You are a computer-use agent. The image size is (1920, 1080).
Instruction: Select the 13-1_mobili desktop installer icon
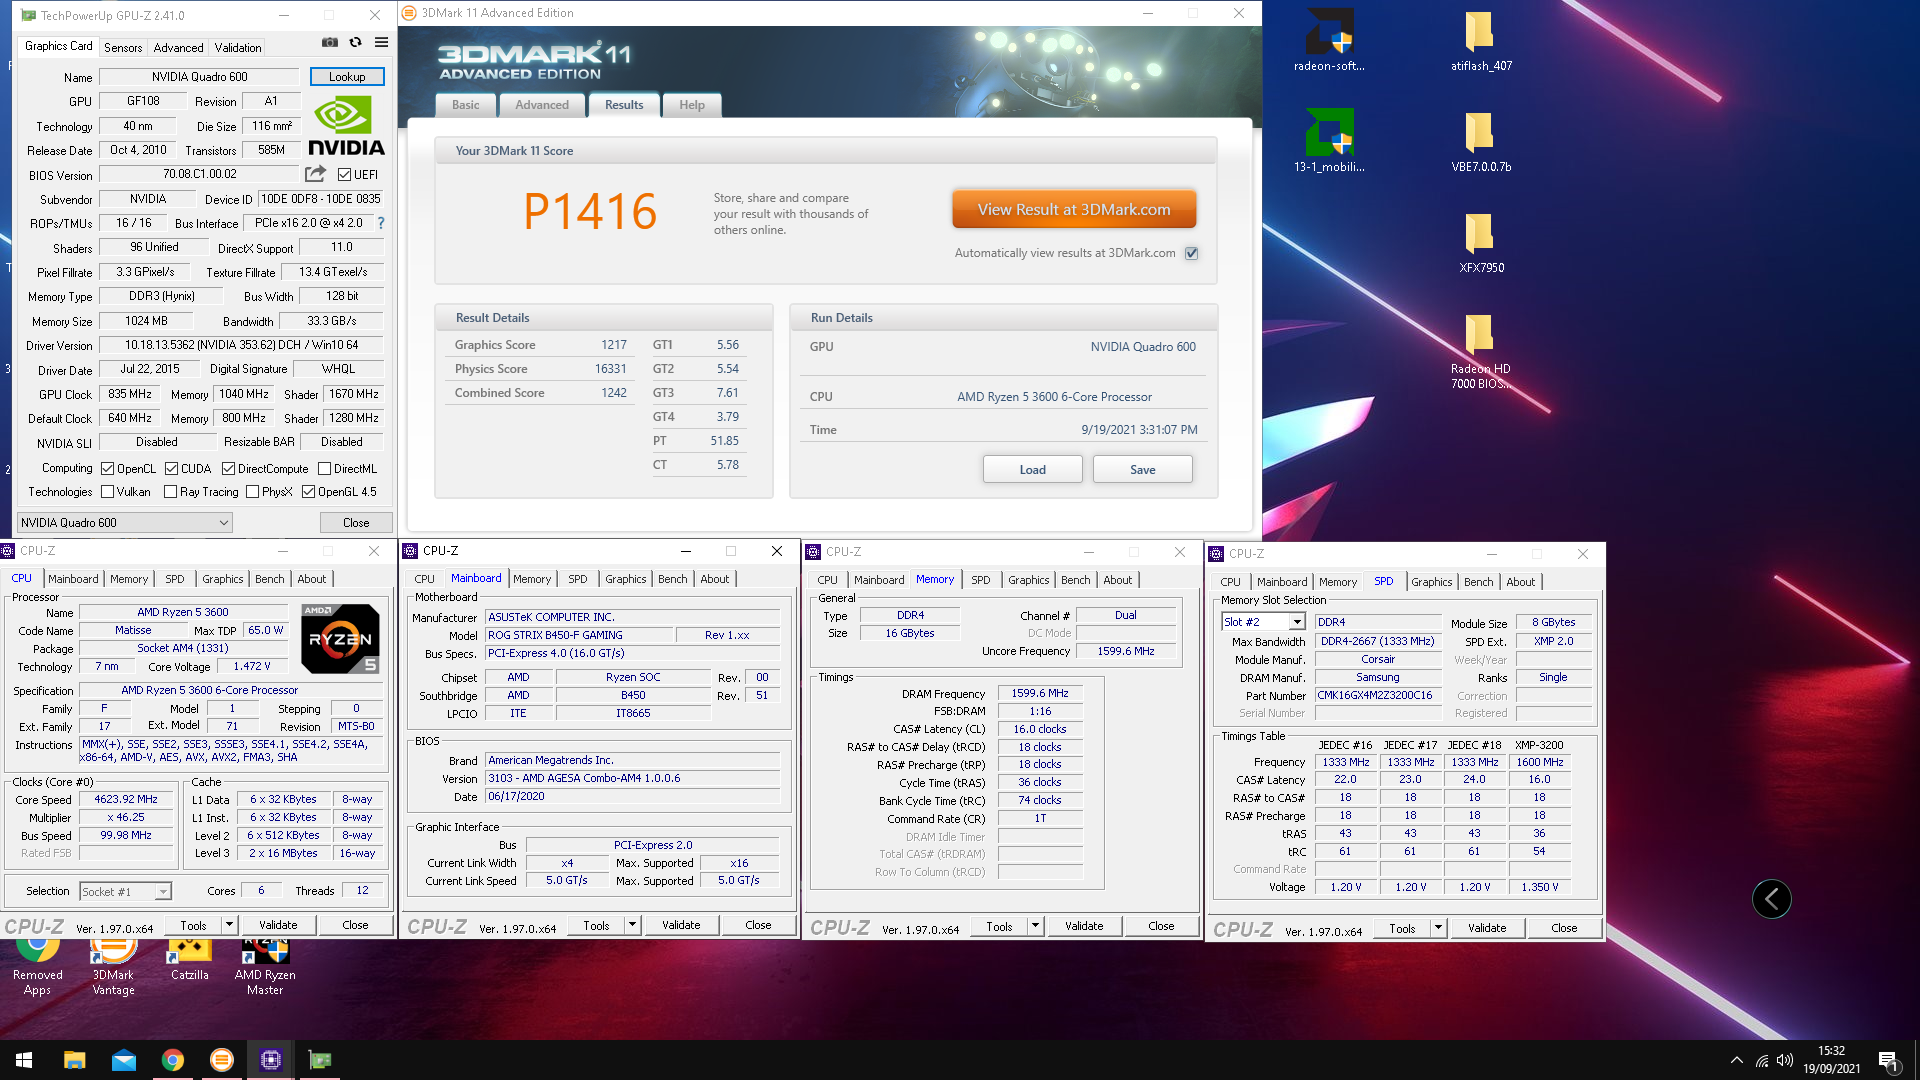(x=1329, y=141)
